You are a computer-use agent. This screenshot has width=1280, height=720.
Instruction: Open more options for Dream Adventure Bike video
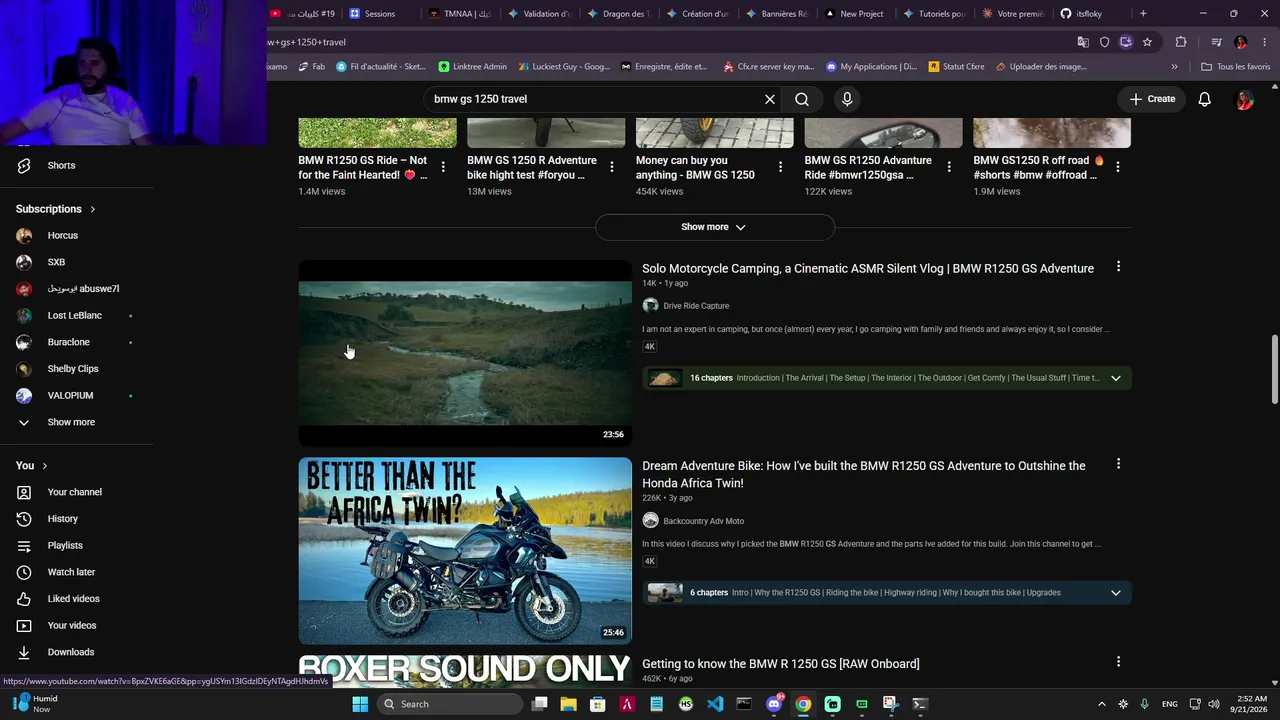click(1118, 464)
